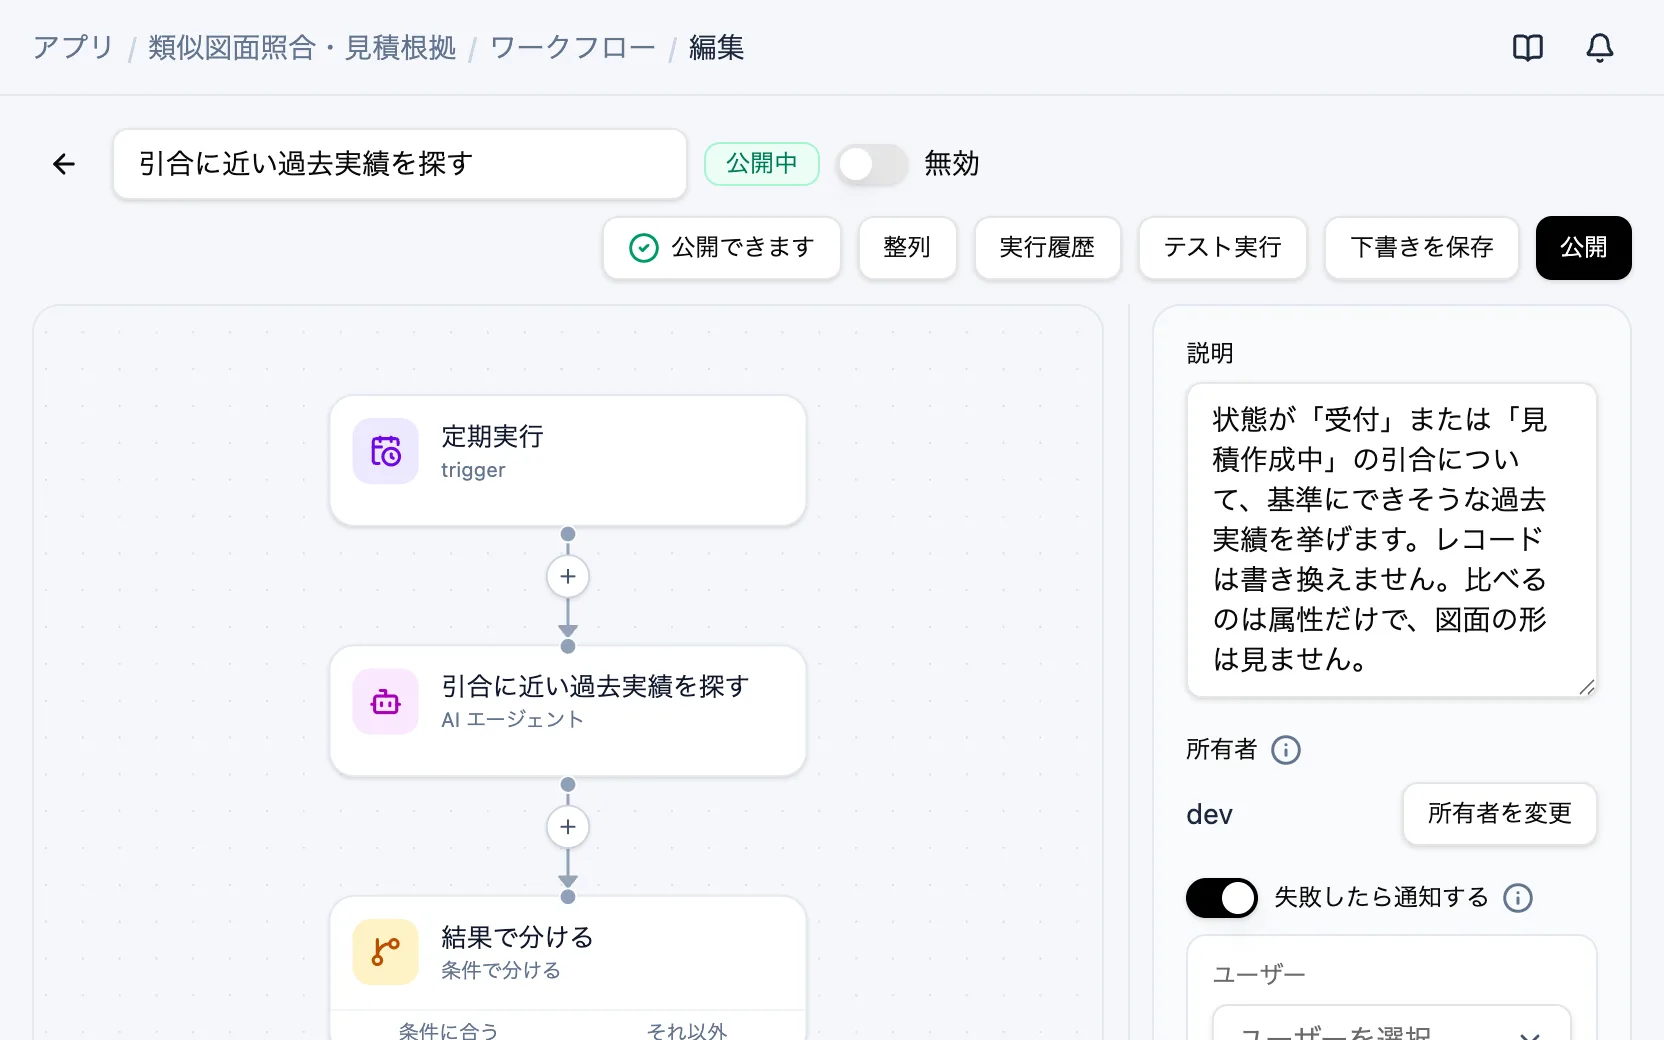Click the AI エージェント robot icon

pyautogui.click(x=386, y=702)
